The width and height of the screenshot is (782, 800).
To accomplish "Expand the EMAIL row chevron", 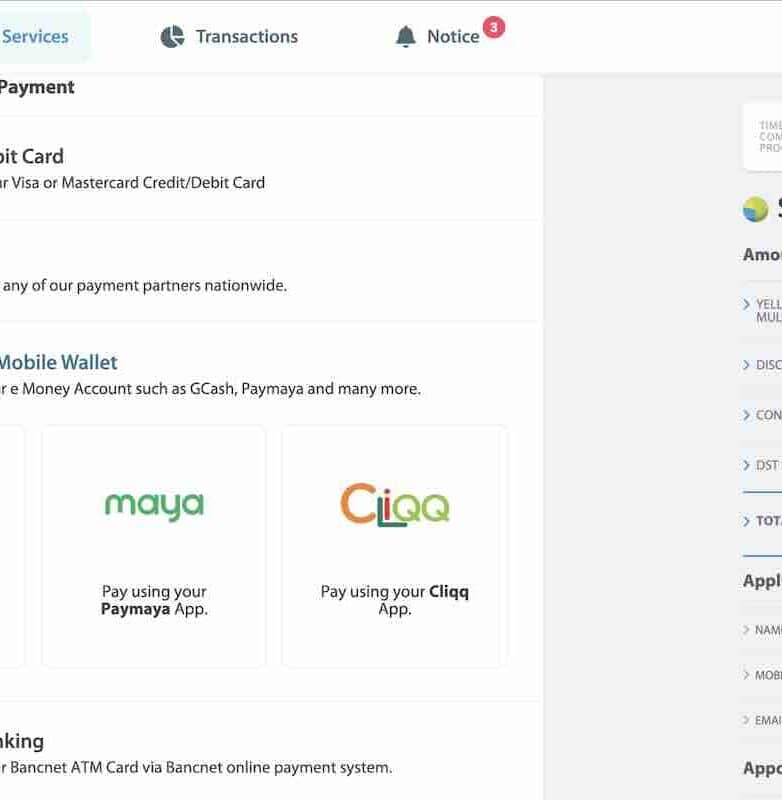I will (x=747, y=720).
